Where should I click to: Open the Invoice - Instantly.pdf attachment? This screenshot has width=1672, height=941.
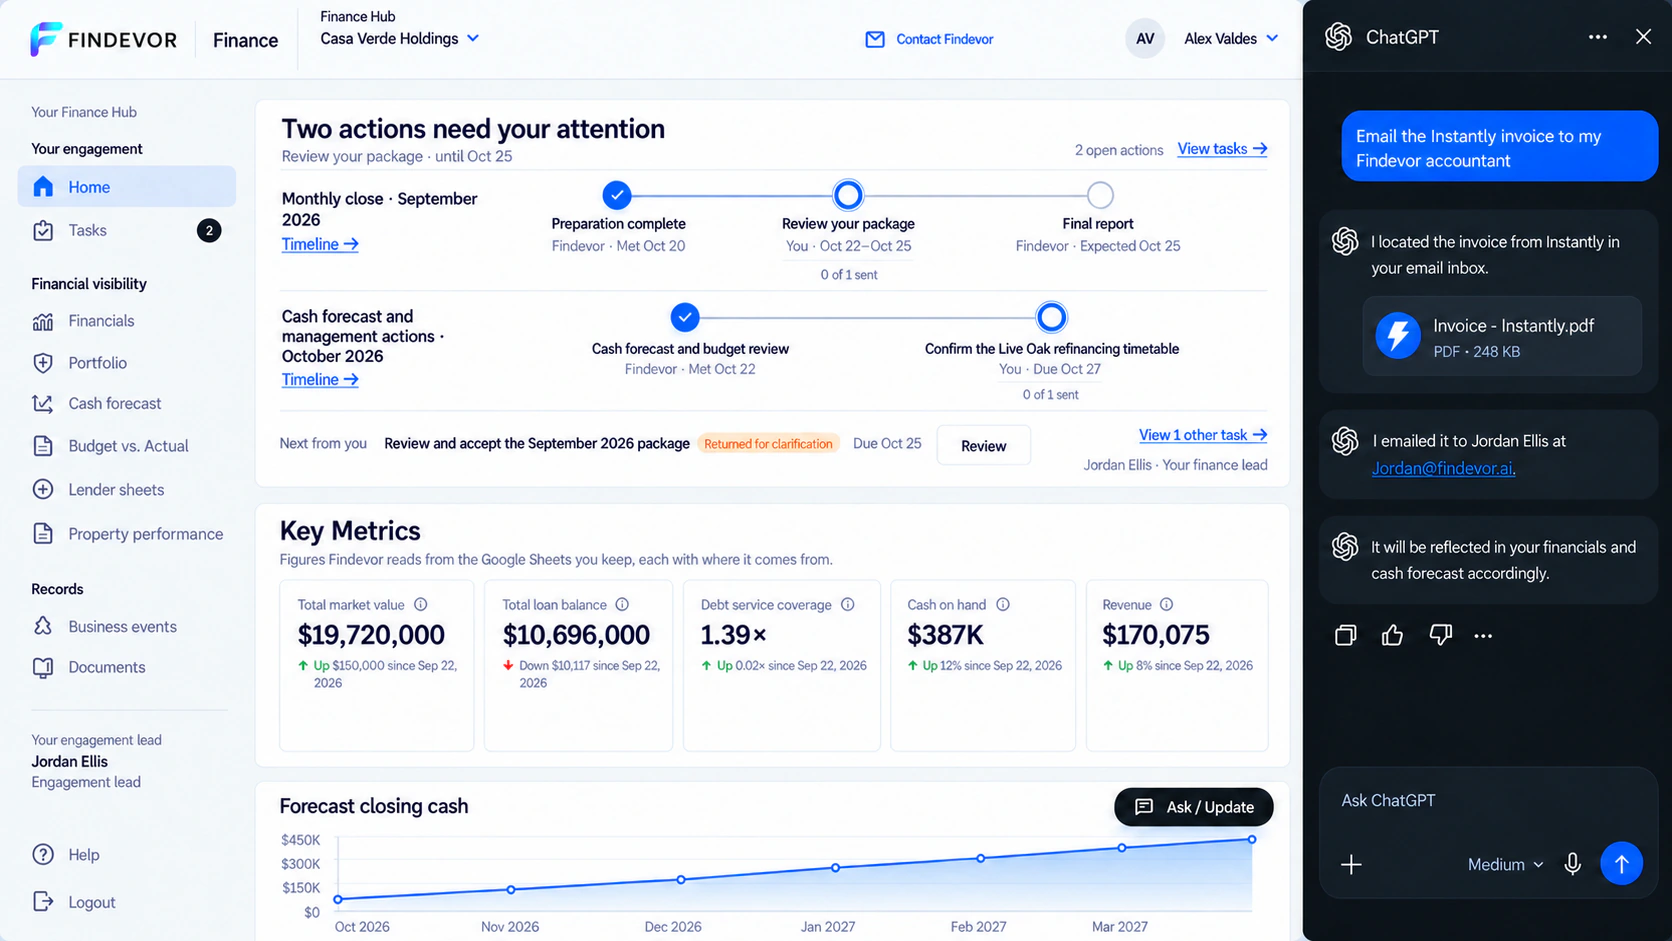click(1502, 336)
